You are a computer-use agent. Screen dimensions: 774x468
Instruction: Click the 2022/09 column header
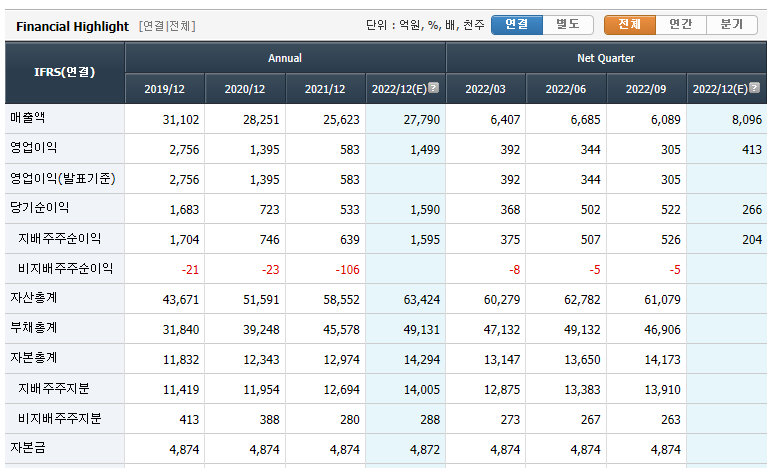pos(646,89)
